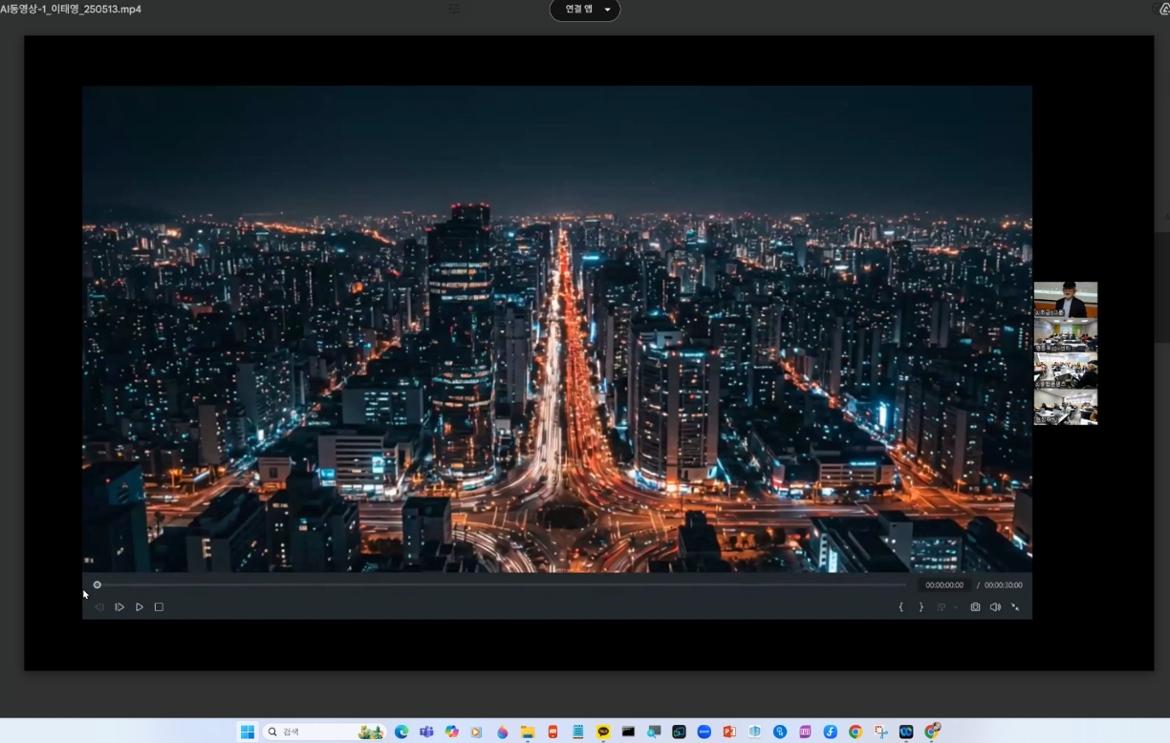Click the playhead at timeline start
1170x743 pixels.
[97, 585]
